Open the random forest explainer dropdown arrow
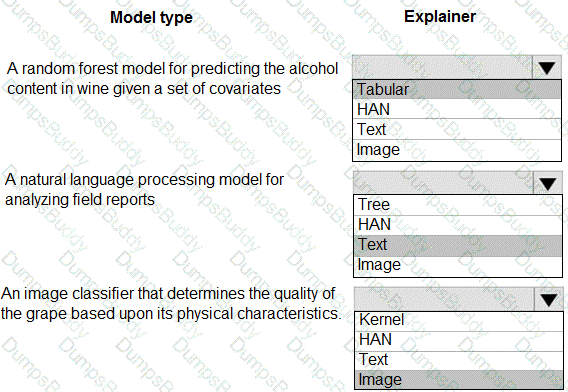 (x=547, y=67)
